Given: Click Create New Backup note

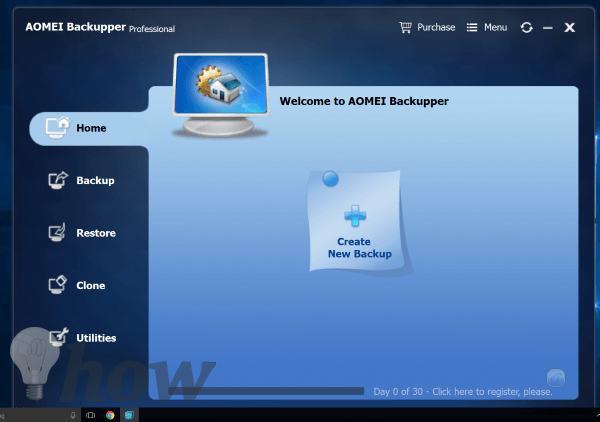Looking at the screenshot, I should click(x=356, y=221).
